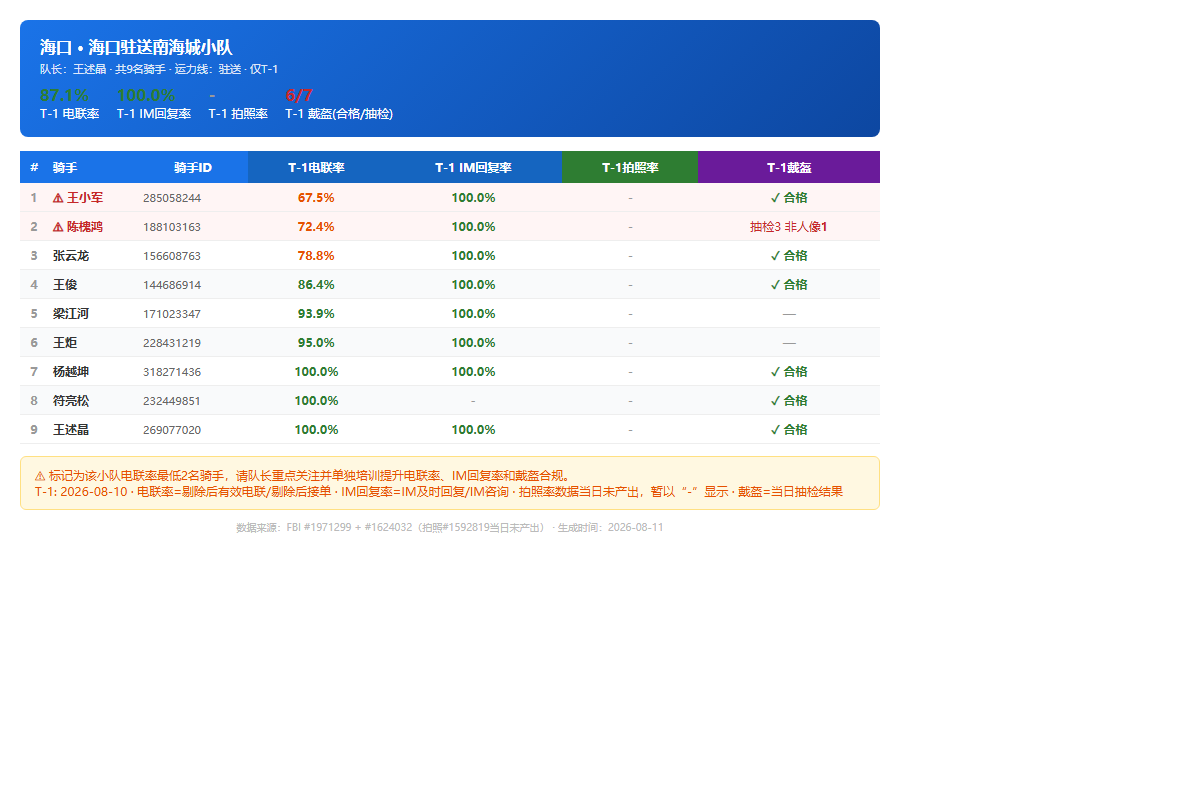Click the 95.0% call rate cell

pyautogui.click(x=316, y=343)
